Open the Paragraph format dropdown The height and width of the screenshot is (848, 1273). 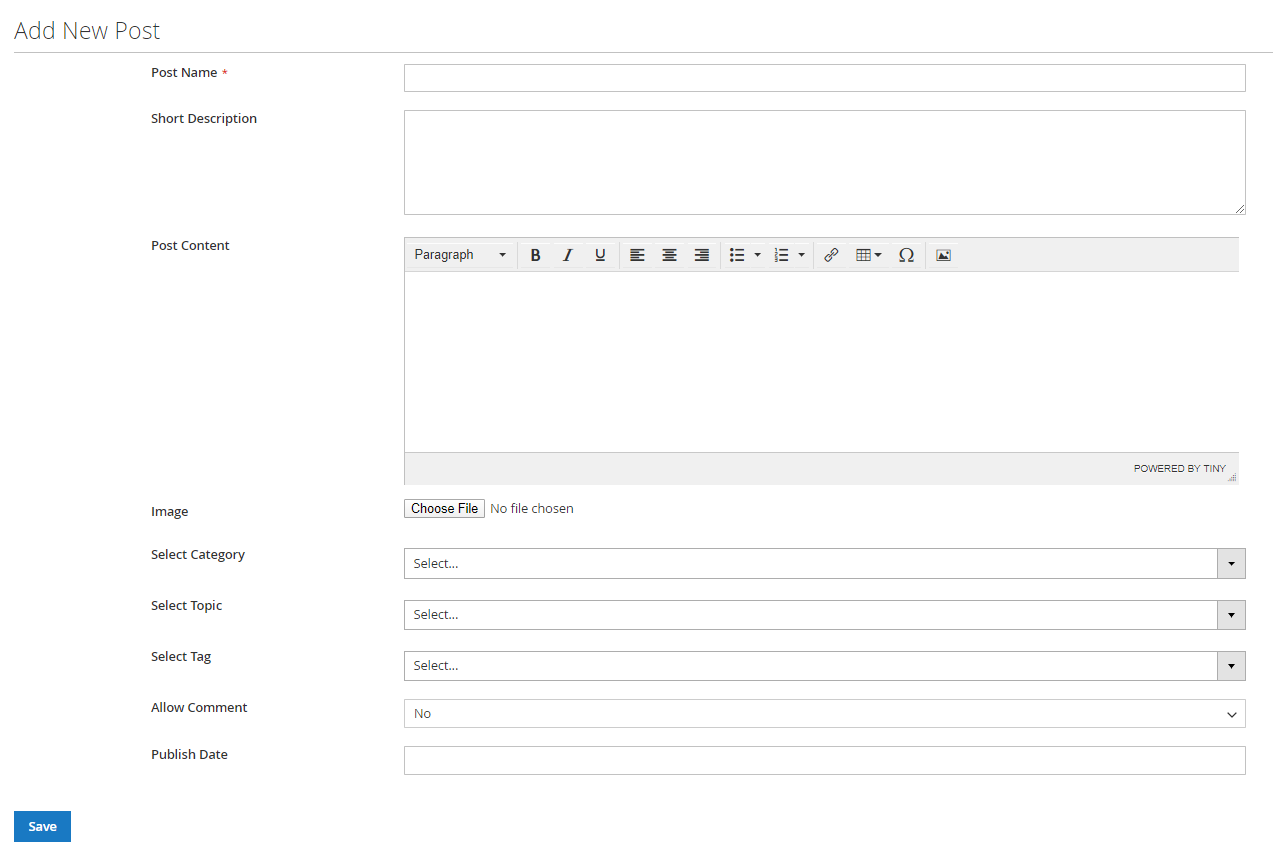[460, 255]
